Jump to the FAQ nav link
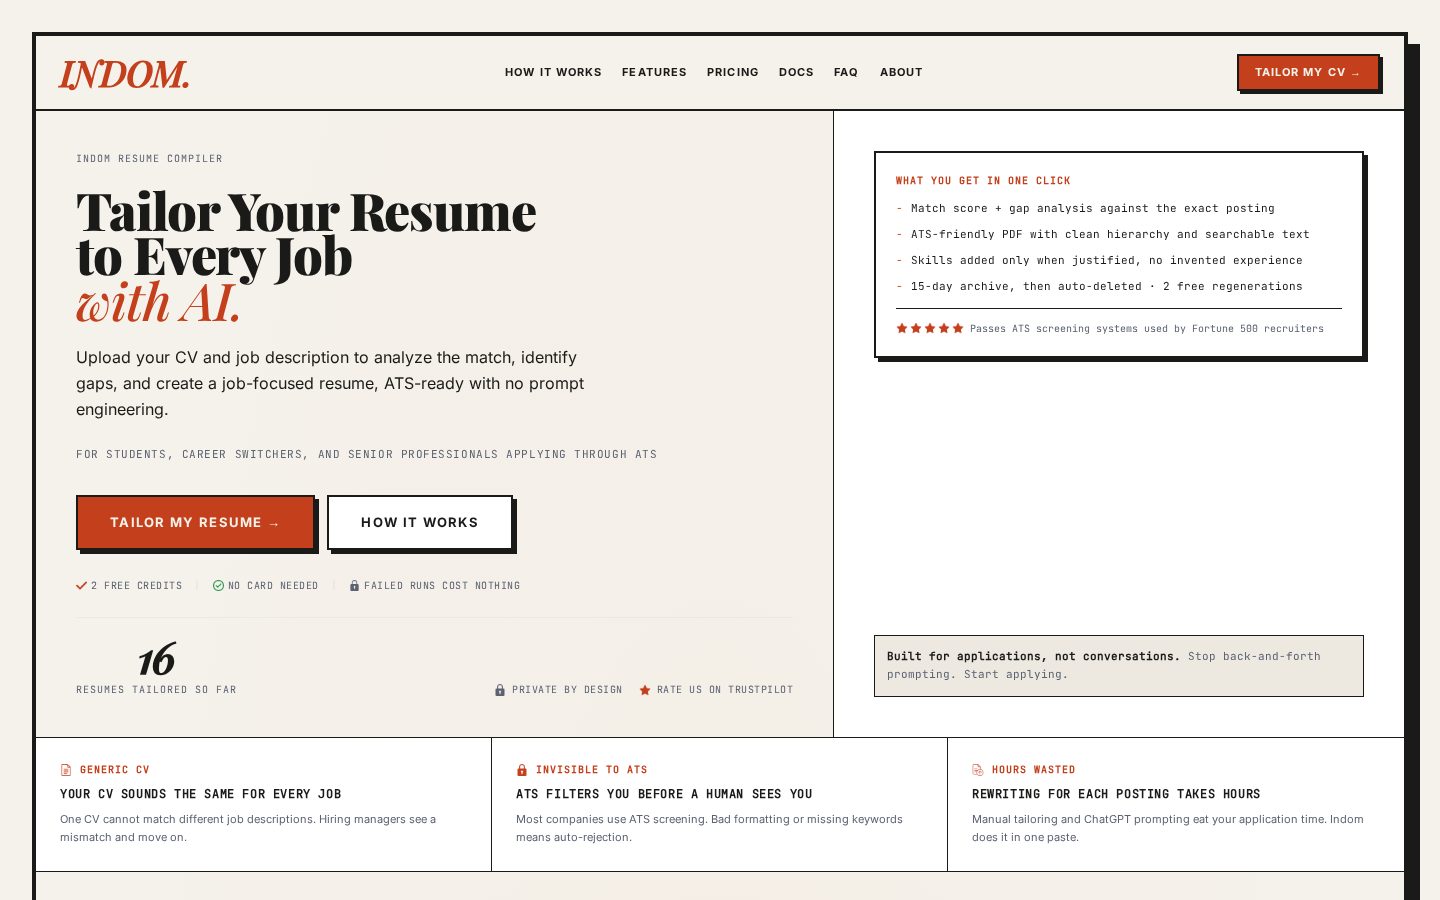This screenshot has width=1440, height=900. [846, 72]
